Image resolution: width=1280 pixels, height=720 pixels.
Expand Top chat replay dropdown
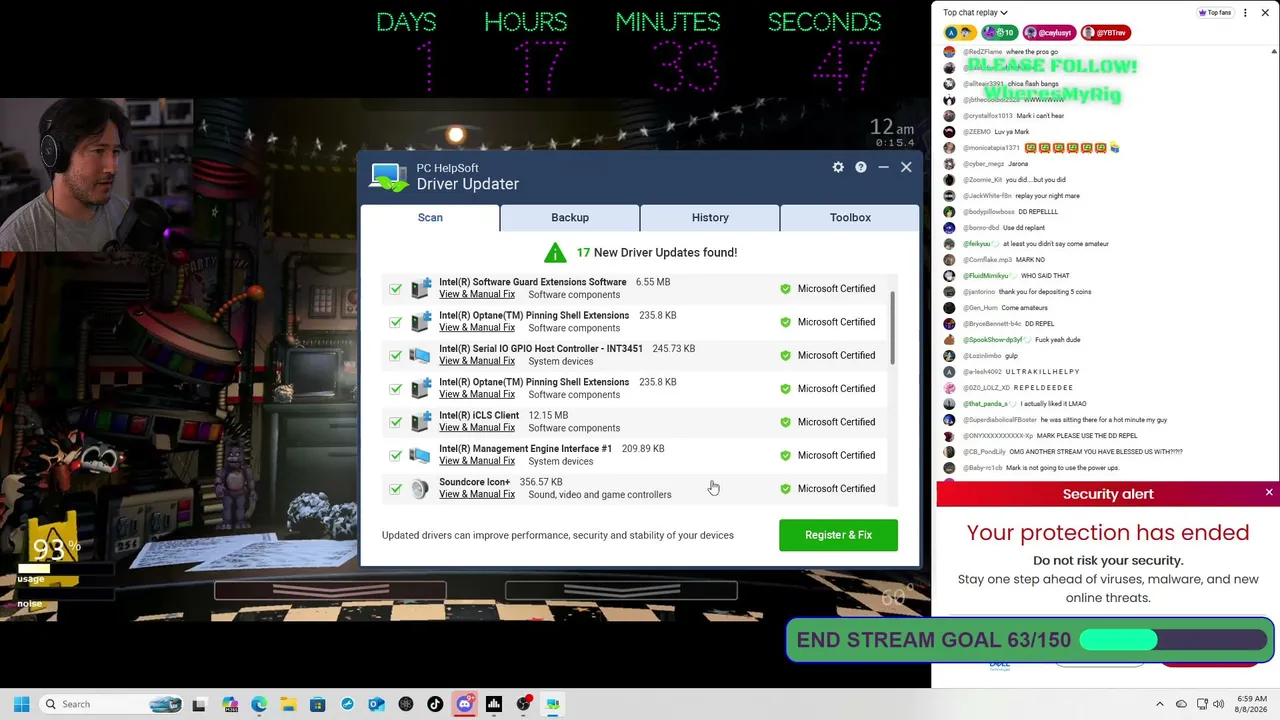point(975,13)
